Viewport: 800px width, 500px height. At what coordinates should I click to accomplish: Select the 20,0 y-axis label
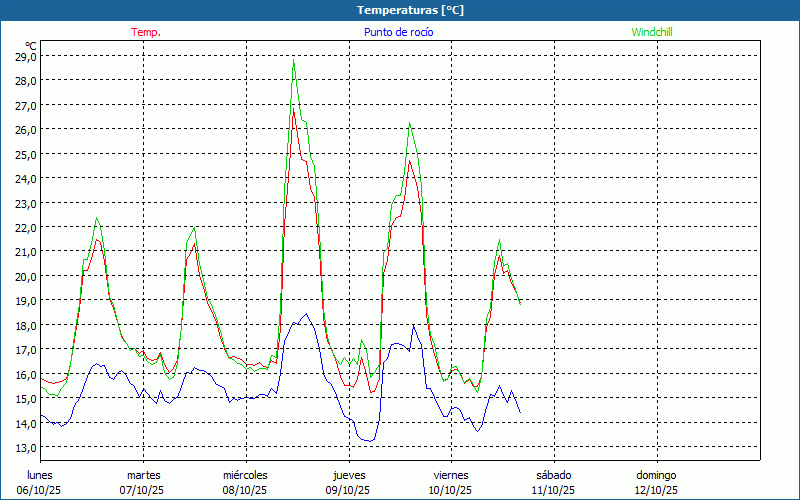(26, 276)
